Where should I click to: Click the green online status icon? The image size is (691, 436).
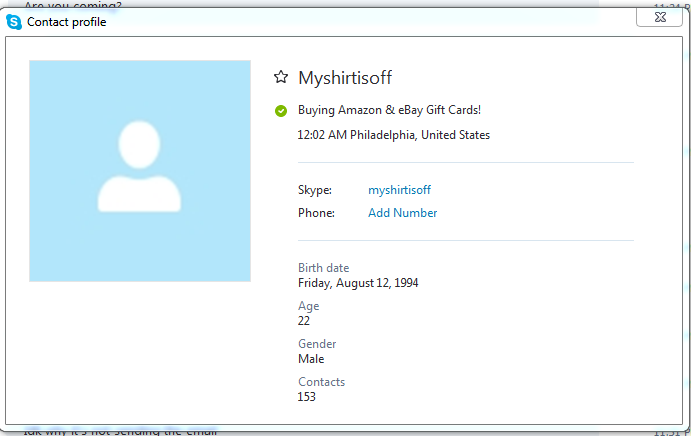click(281, 111)
